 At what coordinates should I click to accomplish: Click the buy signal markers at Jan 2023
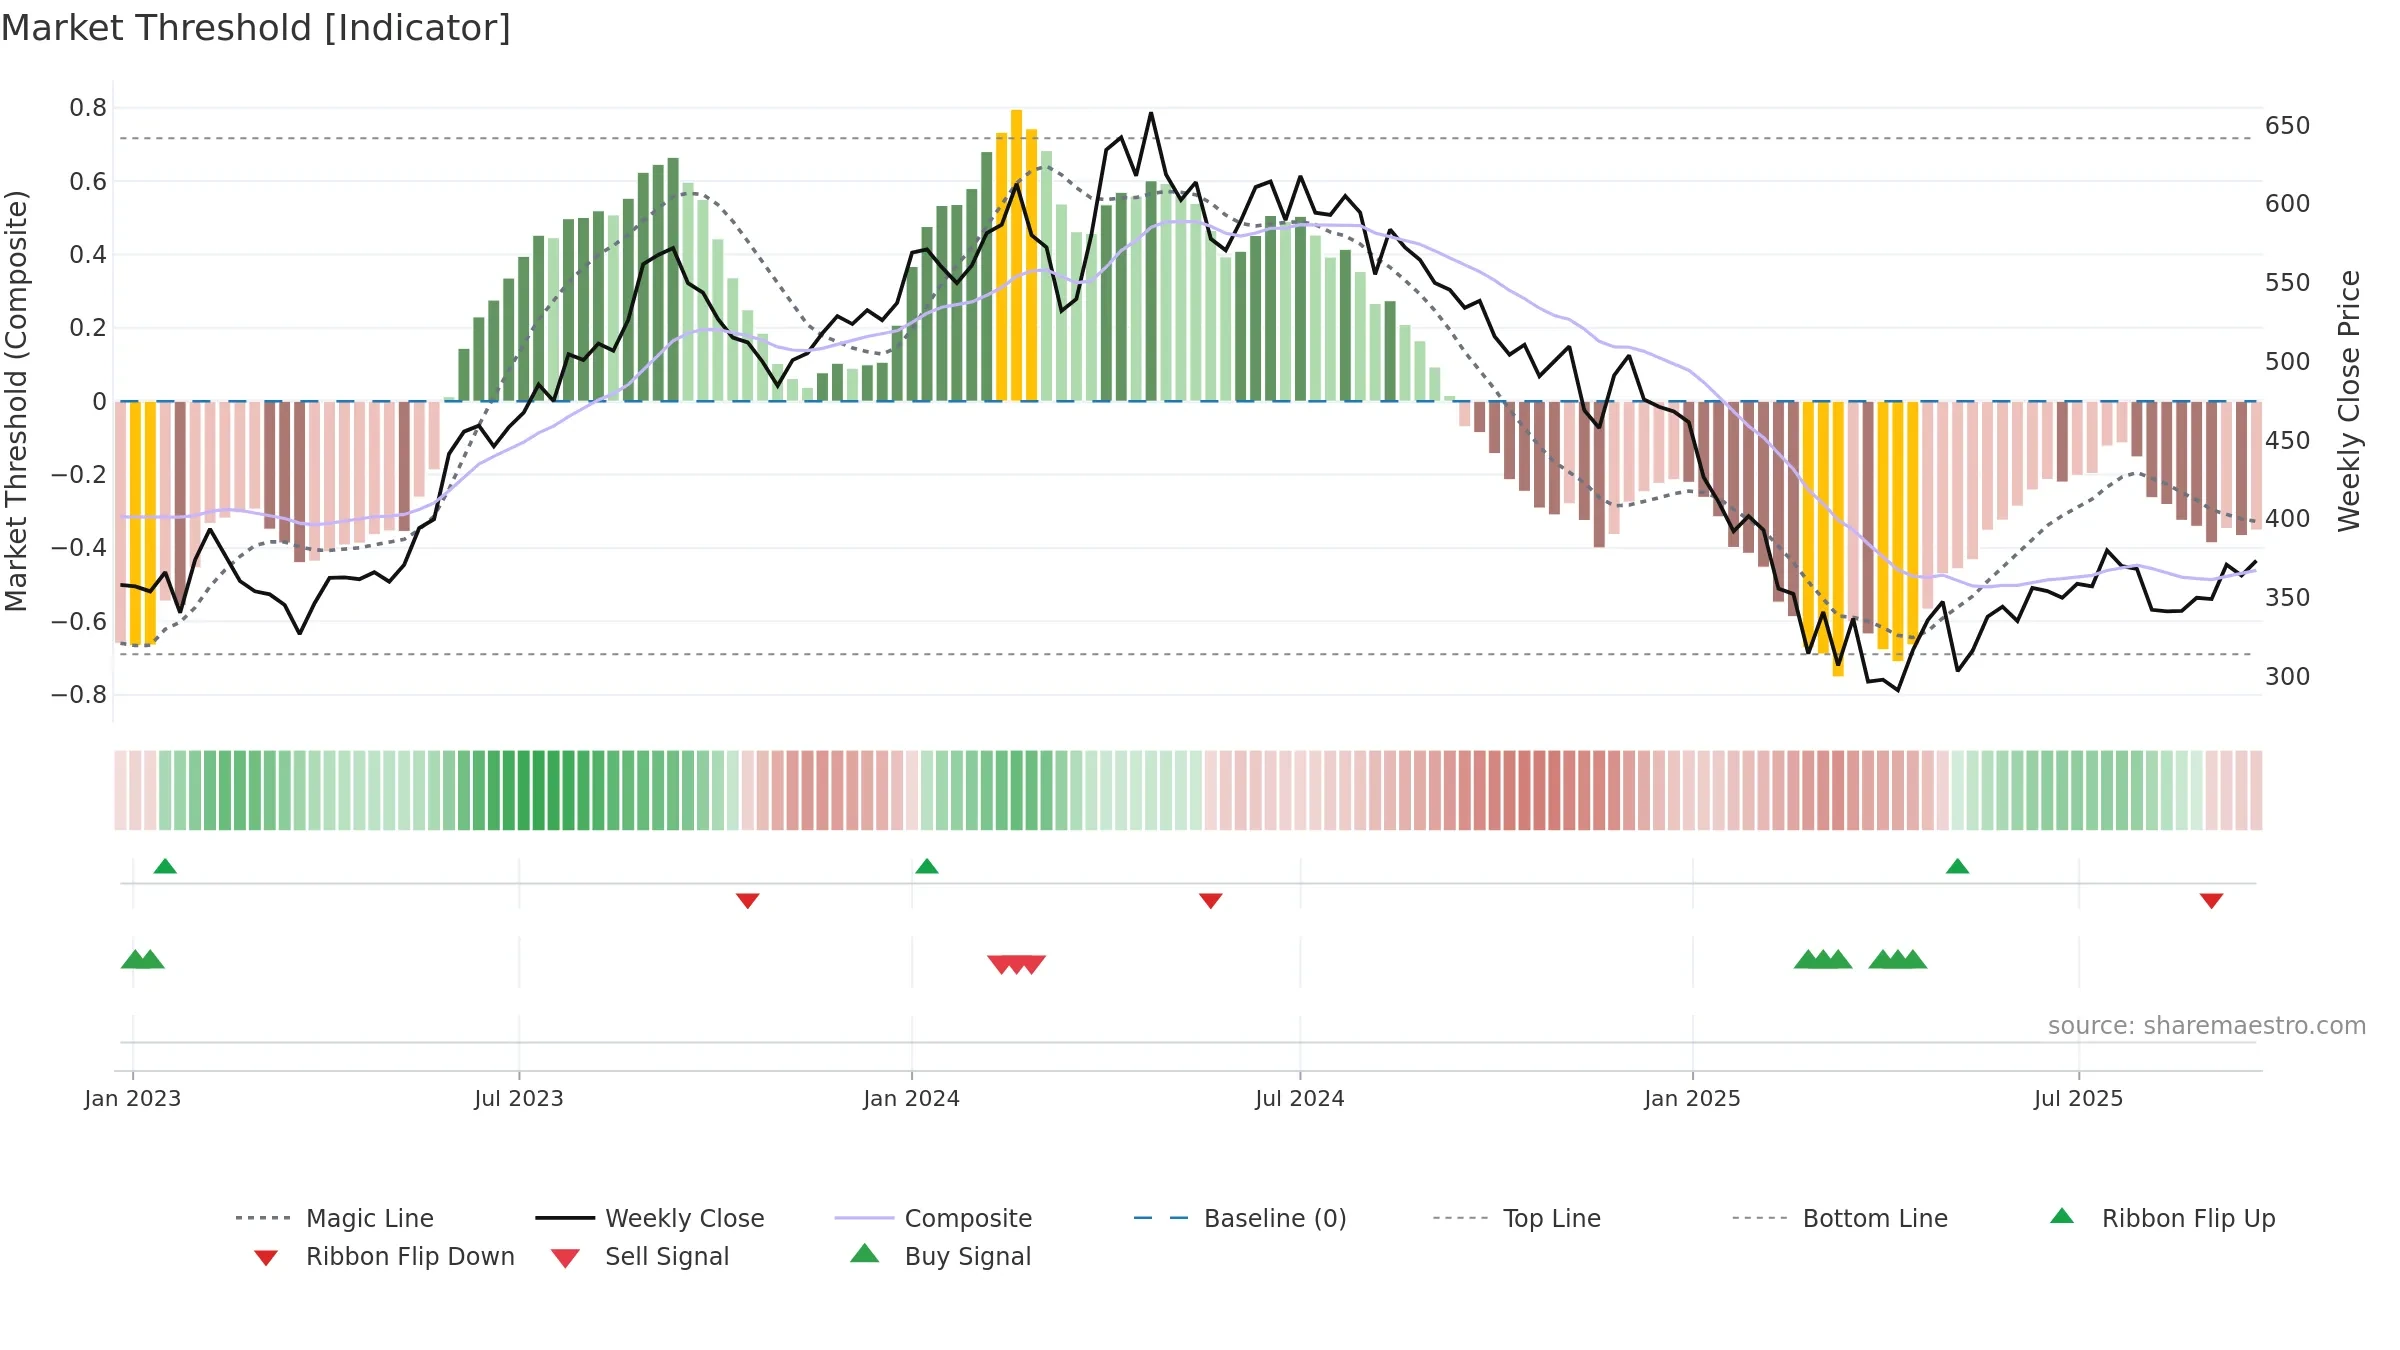142,959
